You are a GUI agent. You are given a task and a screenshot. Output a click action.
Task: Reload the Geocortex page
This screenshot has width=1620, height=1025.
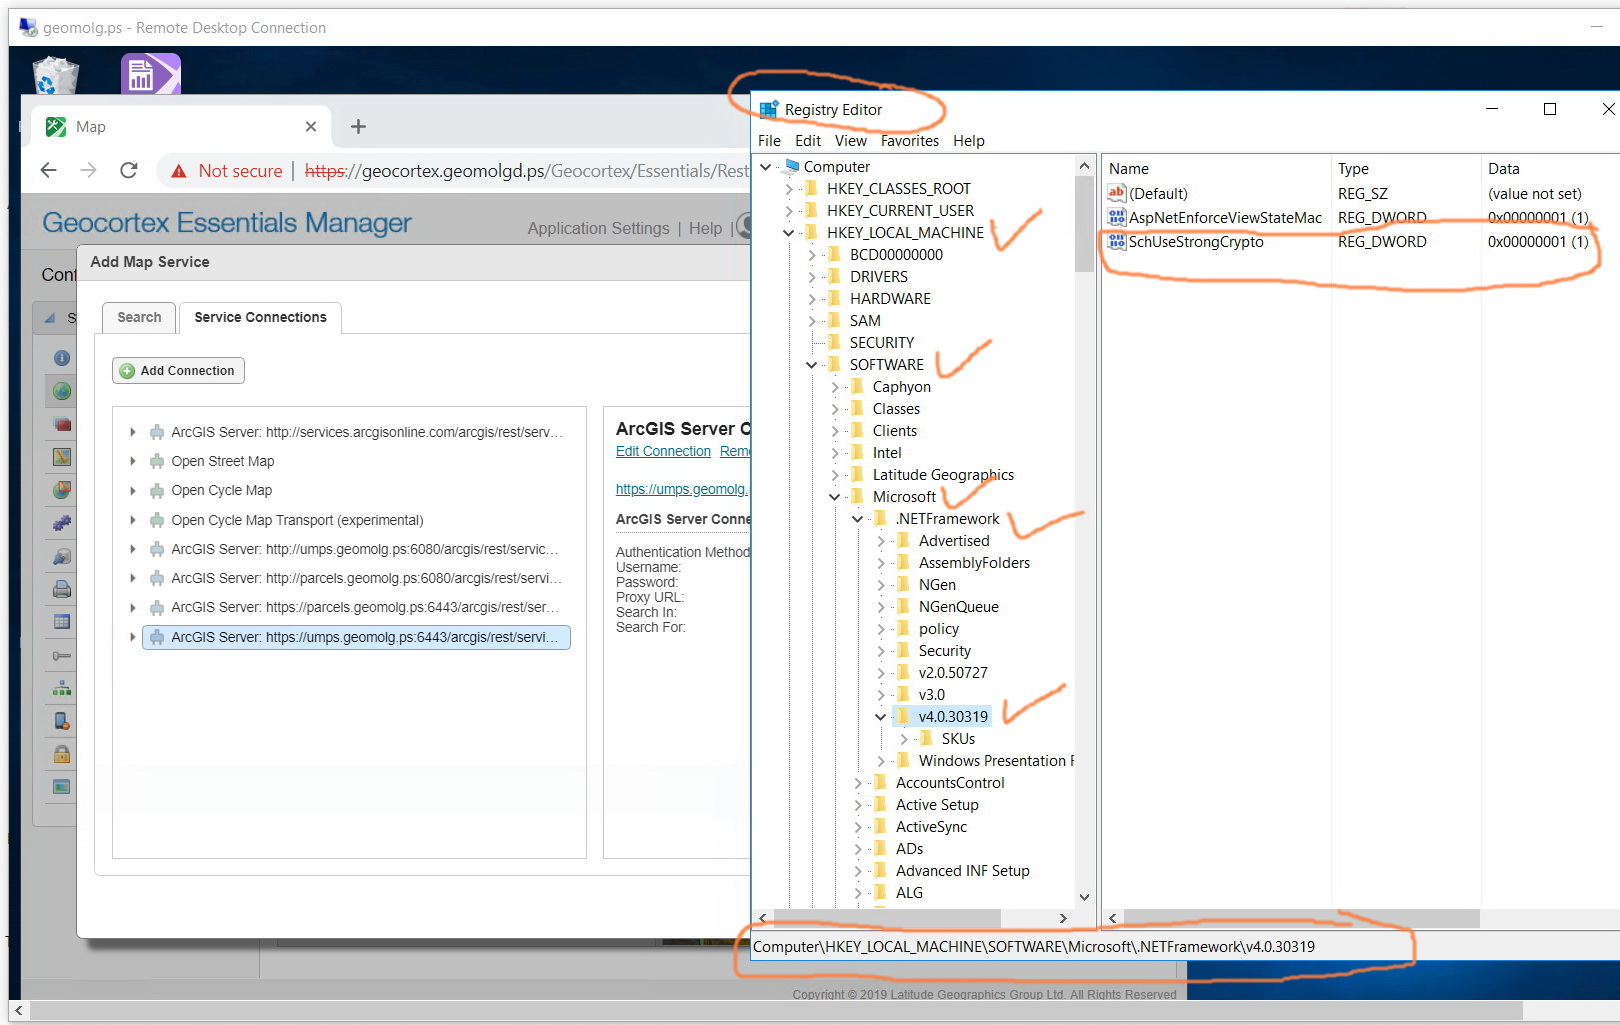tap(129, 171)
